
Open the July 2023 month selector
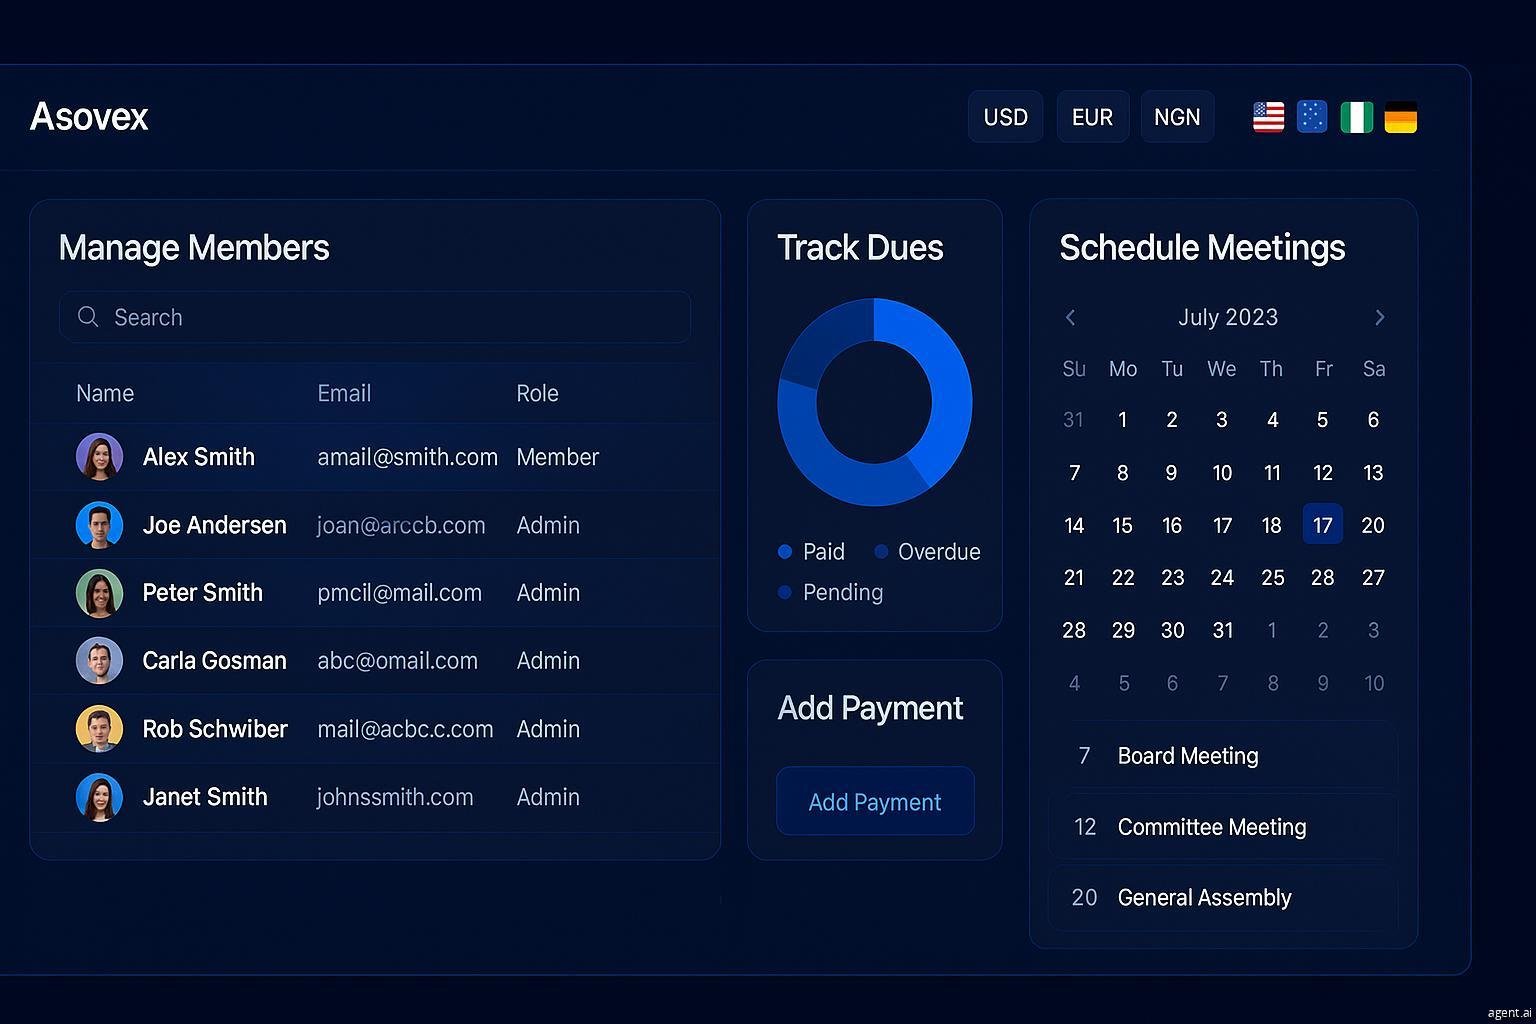[1228, 317]
